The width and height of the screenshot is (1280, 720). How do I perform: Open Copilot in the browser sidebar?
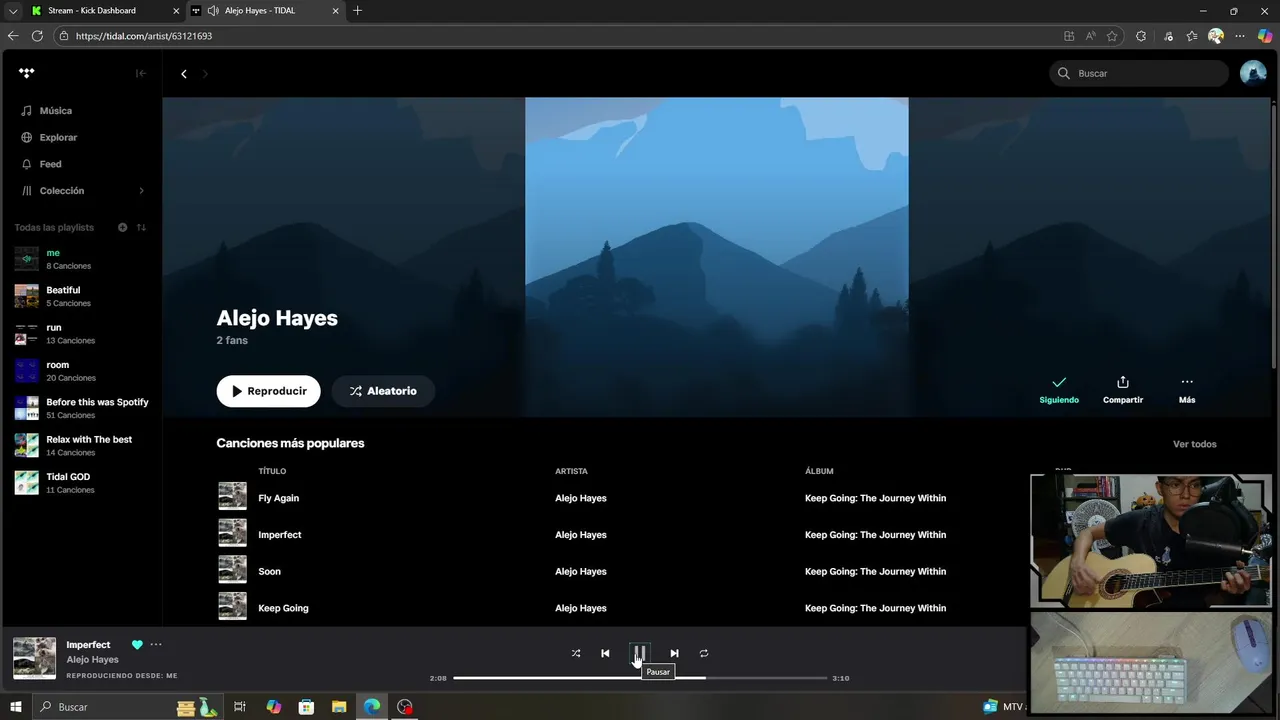[1265, 36]
